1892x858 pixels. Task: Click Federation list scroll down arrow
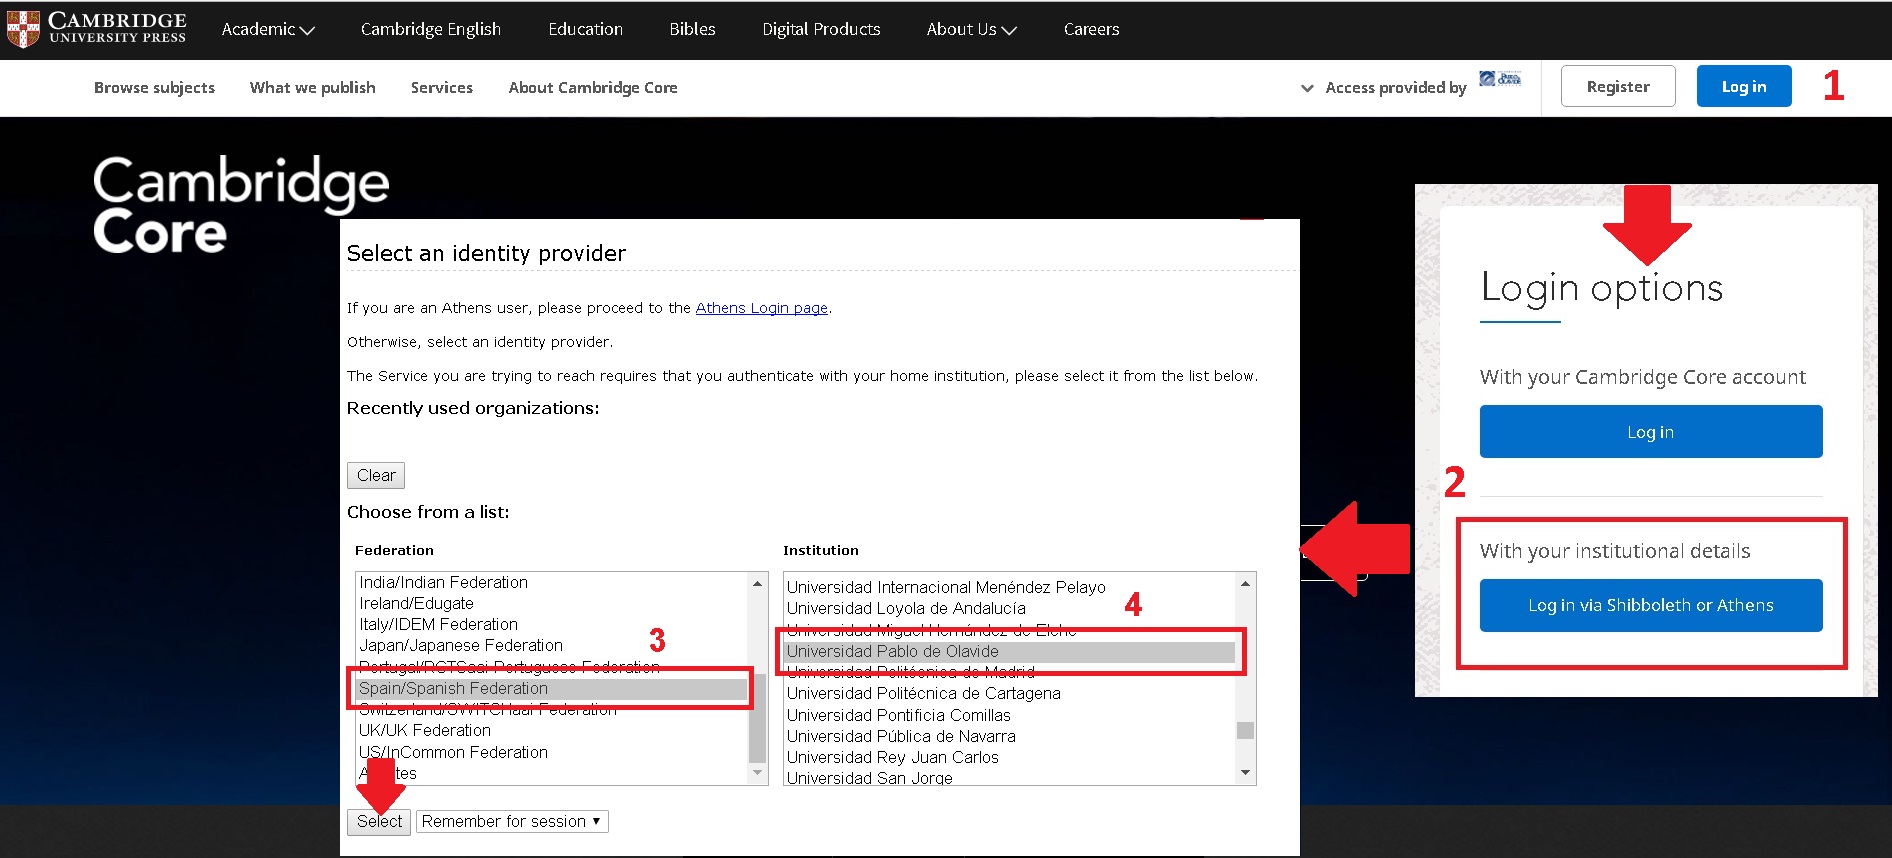tap(758, 772)
